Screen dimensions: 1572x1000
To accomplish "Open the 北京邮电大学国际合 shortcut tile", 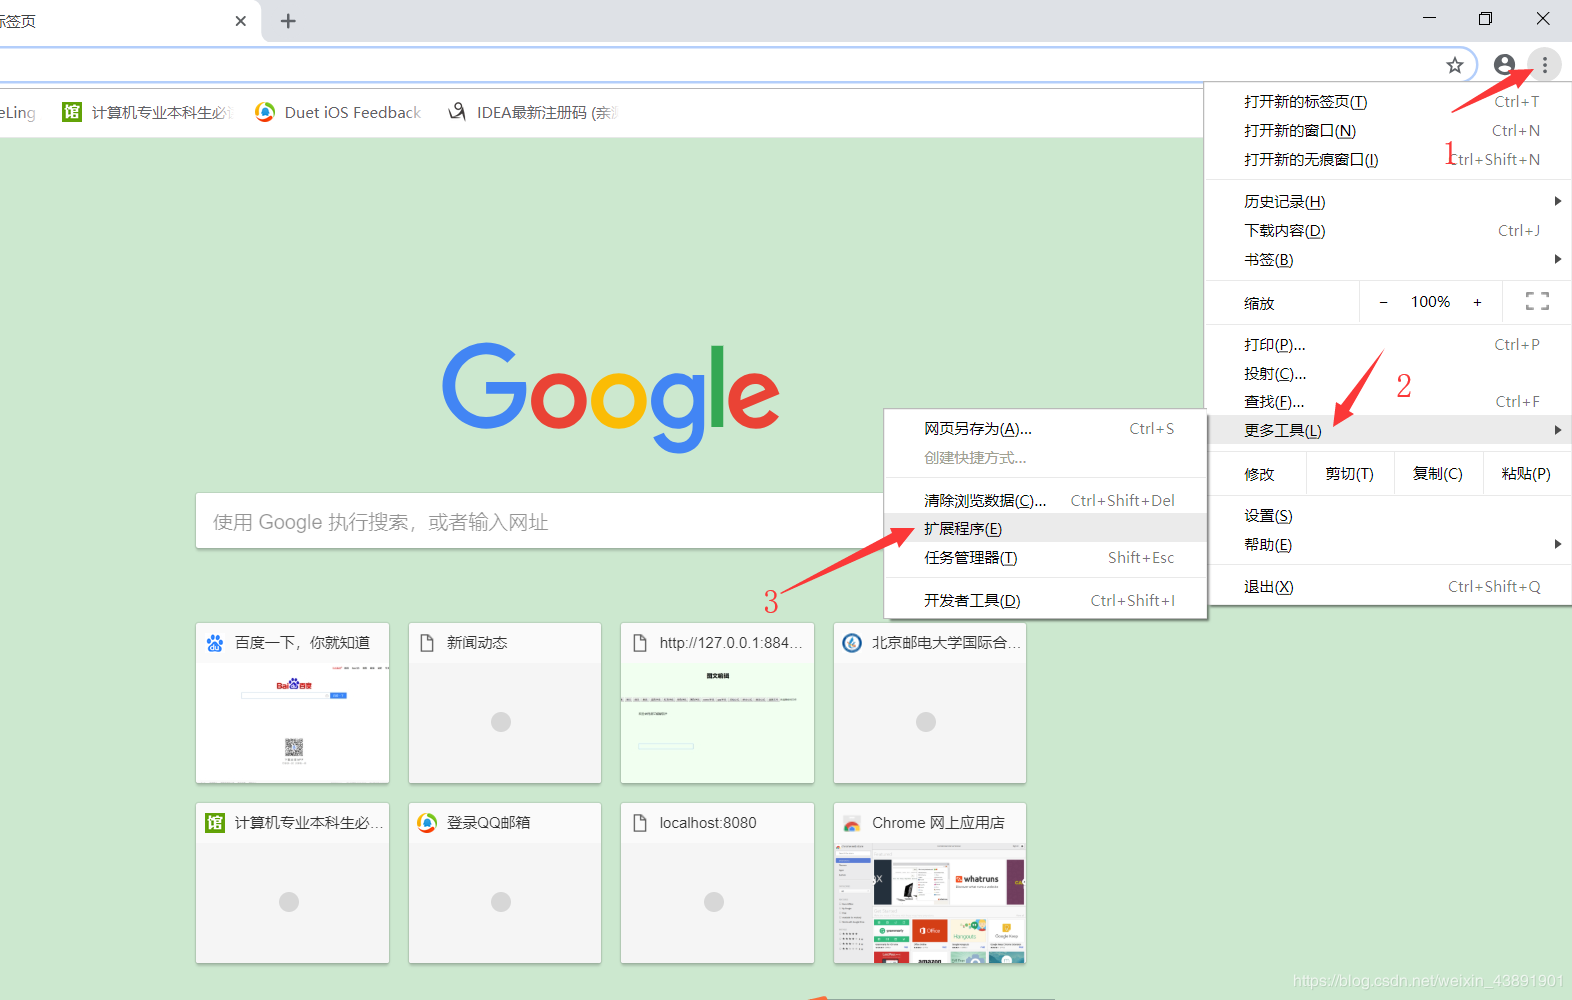I will (x=930, y=703).
